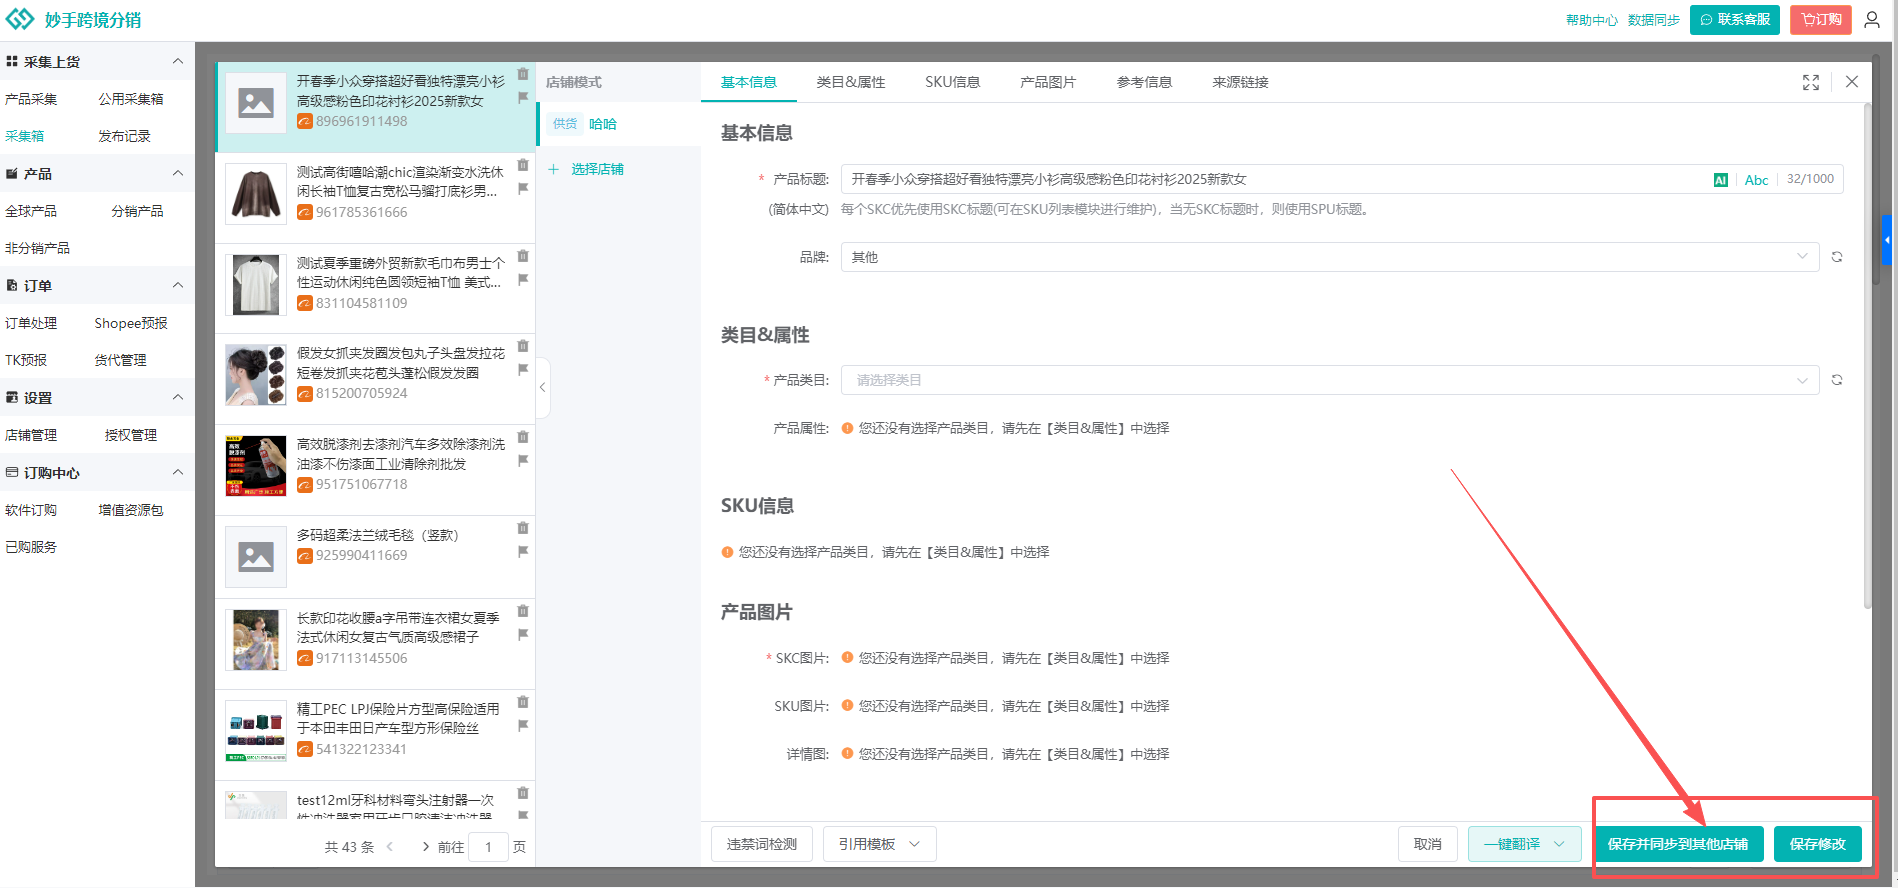Refresh the product category icon
Image resolution: width=1898 pixels, height=888 pixels.
[x=1837, y=380]
